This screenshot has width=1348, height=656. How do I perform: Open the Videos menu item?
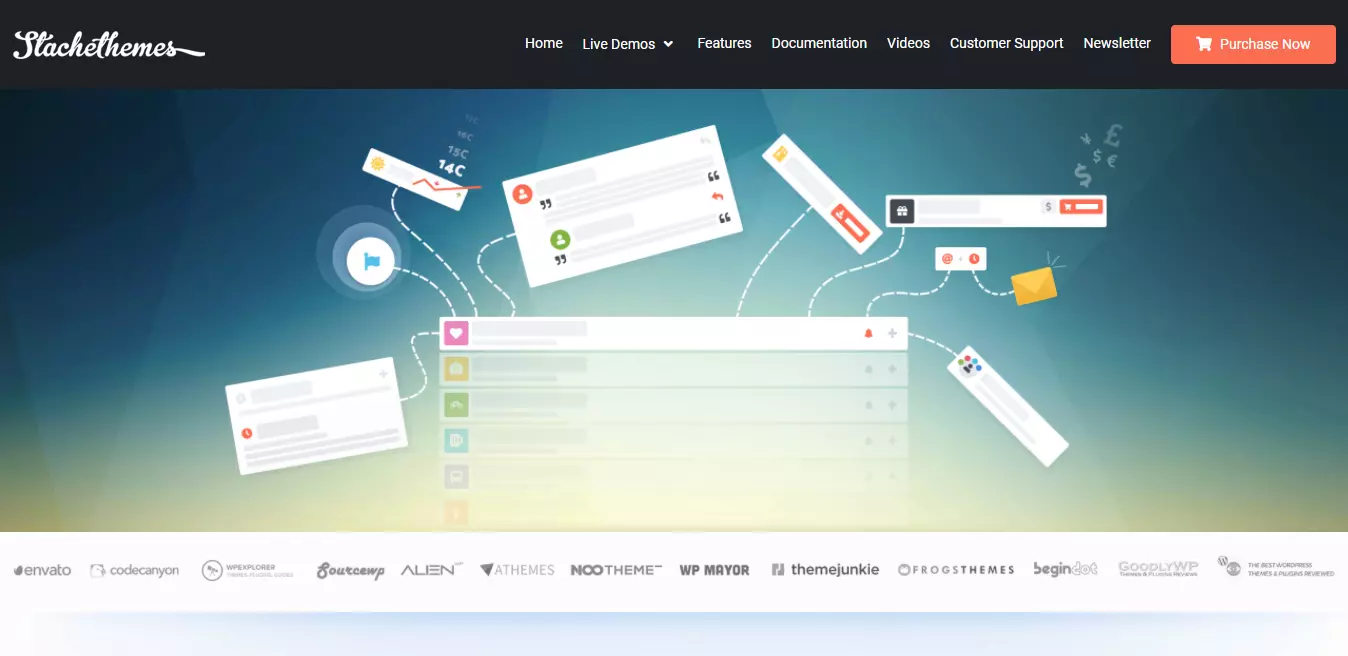[908, 43]
